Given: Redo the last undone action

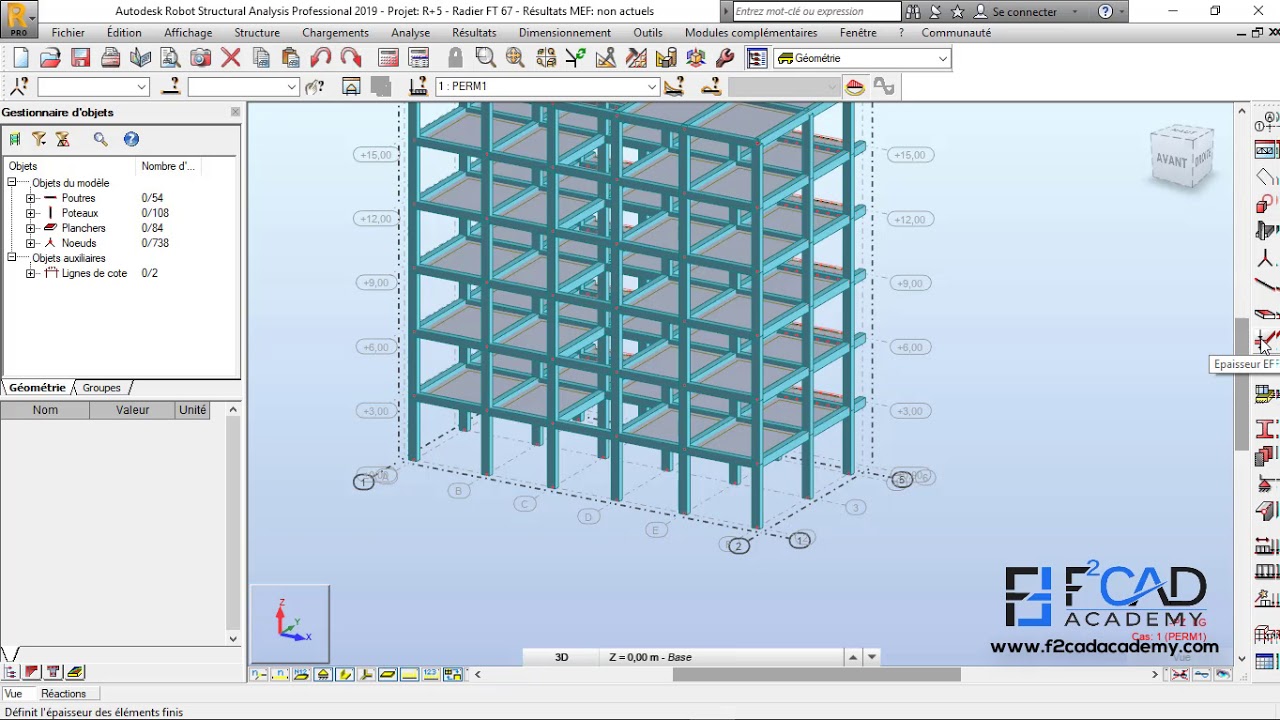Looking at the screenshot, I should click(350, 58).
